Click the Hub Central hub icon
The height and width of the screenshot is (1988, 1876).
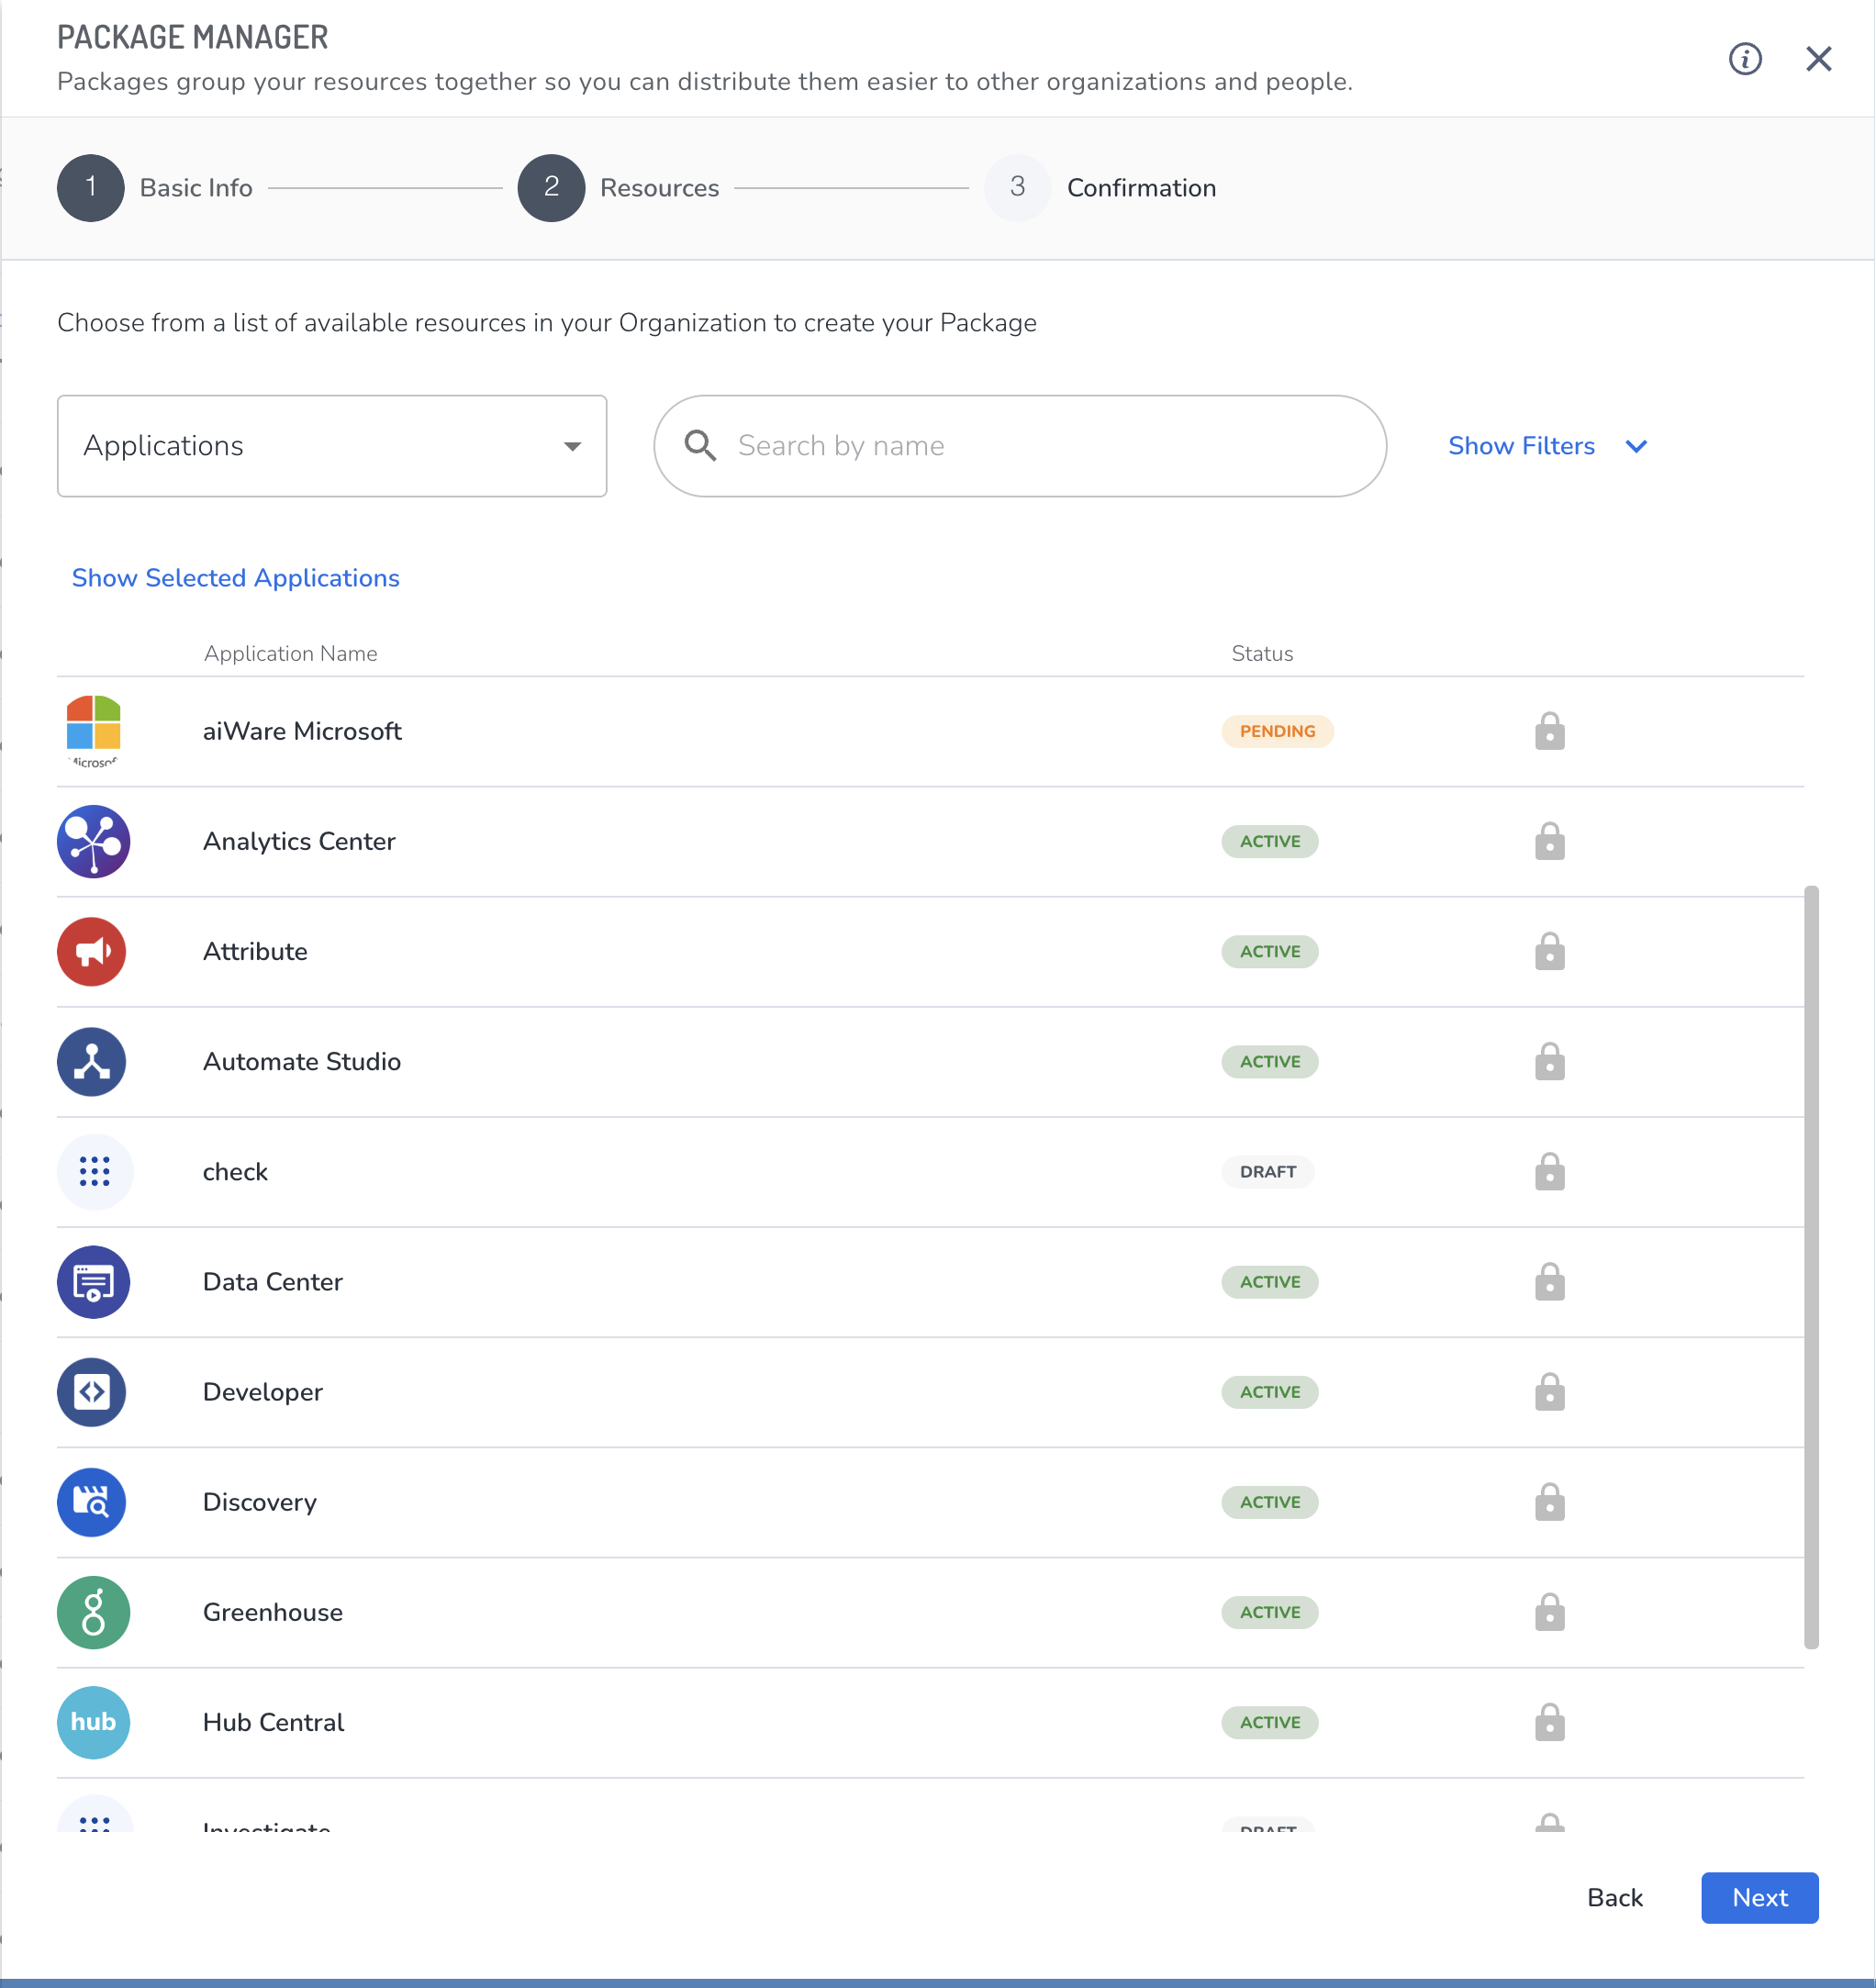point(93,1721)
